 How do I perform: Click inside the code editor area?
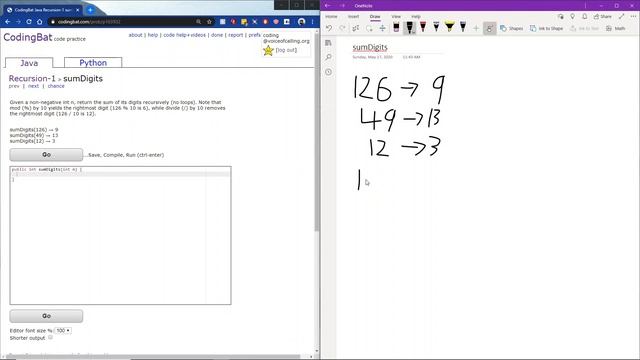click(120, 235)
